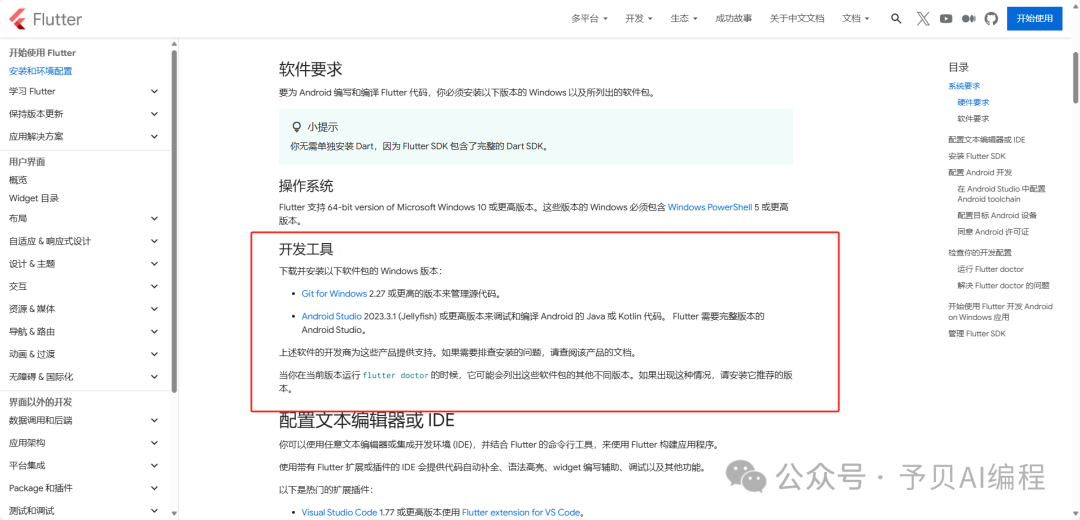Screen dimensions: 1080x520
Task: Click the 用户界面 sidebar heading
Action: tap(27, 162)
